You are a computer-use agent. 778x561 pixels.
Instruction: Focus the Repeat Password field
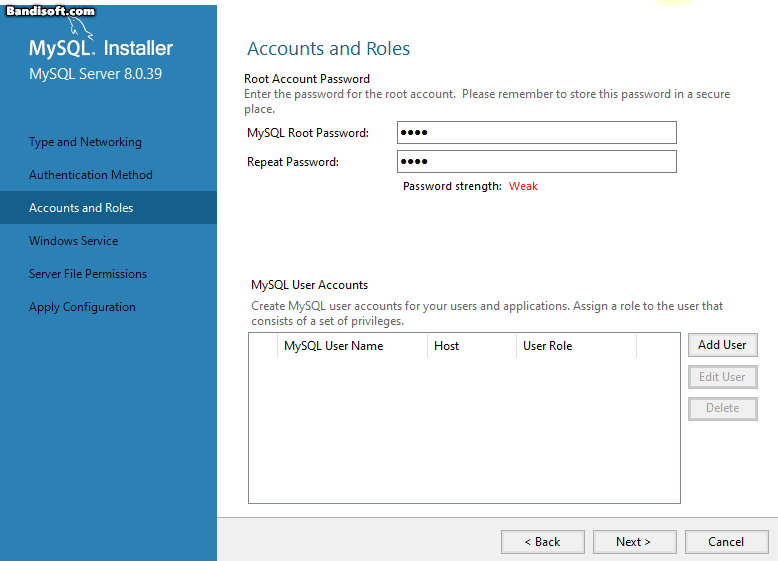536,162
